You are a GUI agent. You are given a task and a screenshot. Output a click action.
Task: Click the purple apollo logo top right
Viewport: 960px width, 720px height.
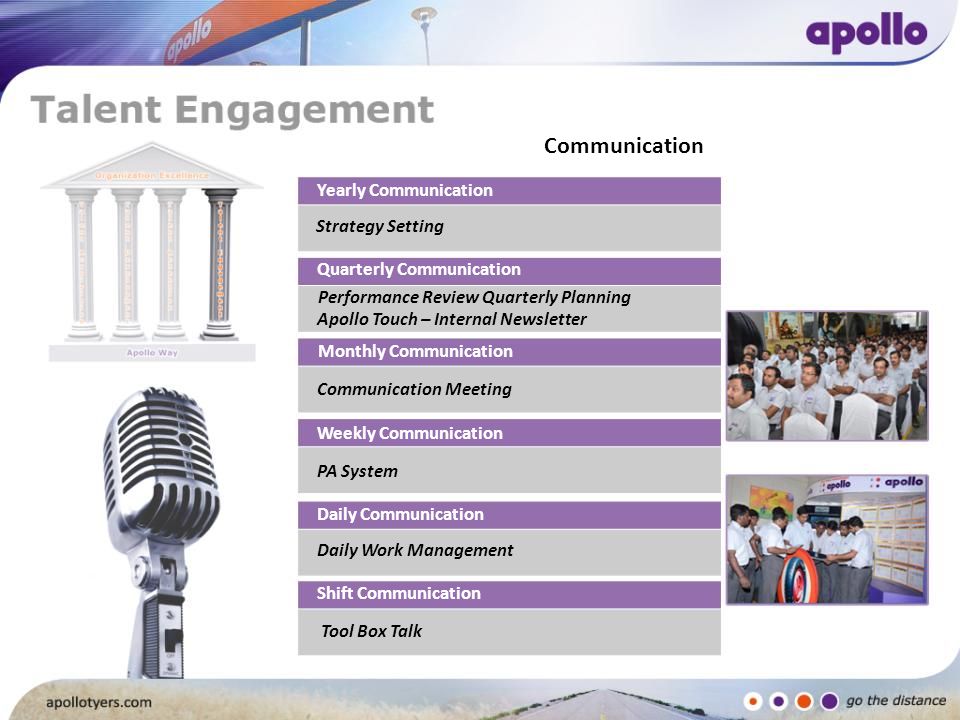click(866, 33)
